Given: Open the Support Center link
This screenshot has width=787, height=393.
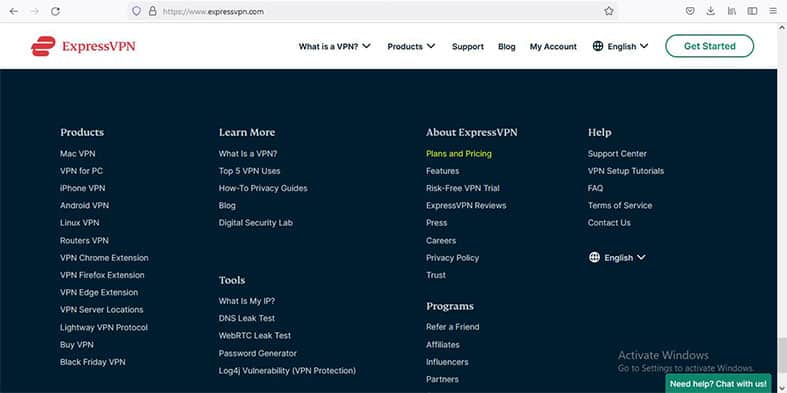Looking at the screenshot, I should point(617,154).
